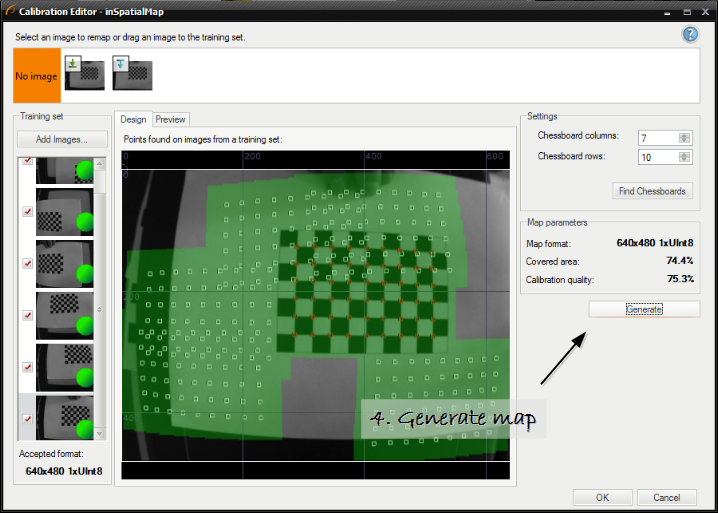Click the Calibration Editor title bar app icon
Viewport: 718px width, 513px height.
(9, 10)
